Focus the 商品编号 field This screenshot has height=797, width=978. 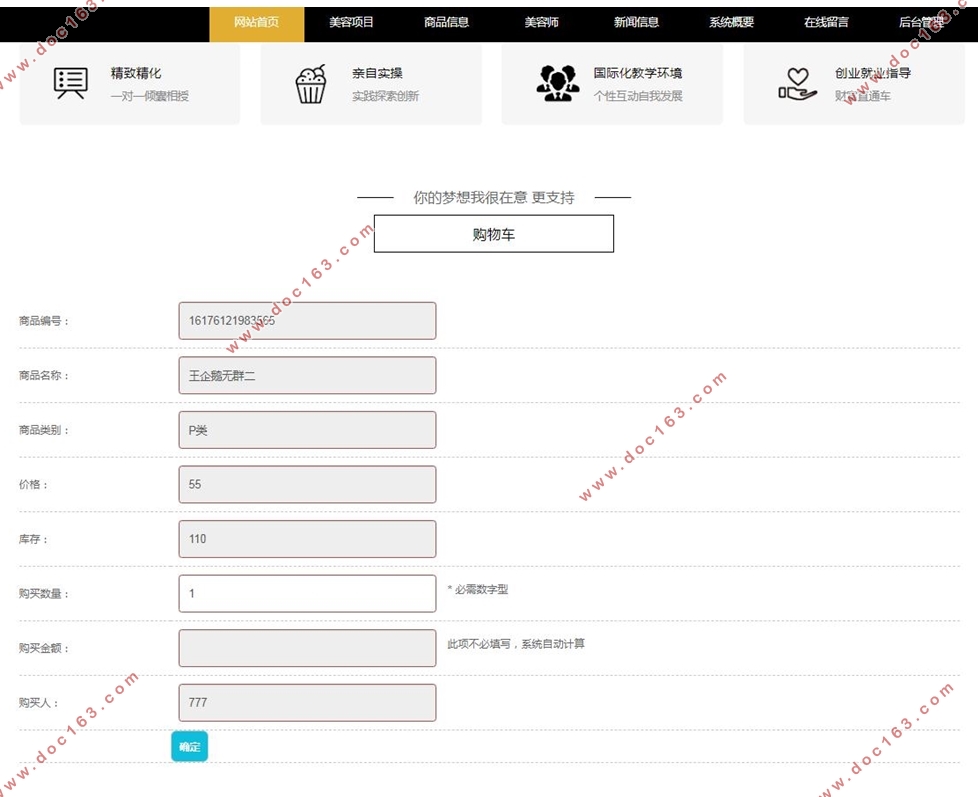point(307,321)
